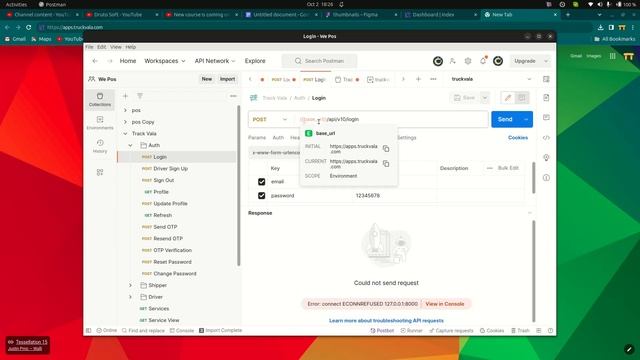Open the user avatar menu

(x=498, y=61)
